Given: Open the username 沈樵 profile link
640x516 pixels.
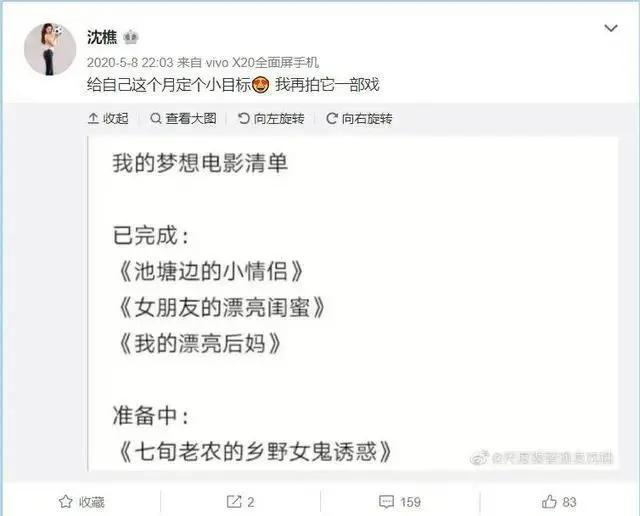Looking at the screenshot, I should click(x=102, y=38).
